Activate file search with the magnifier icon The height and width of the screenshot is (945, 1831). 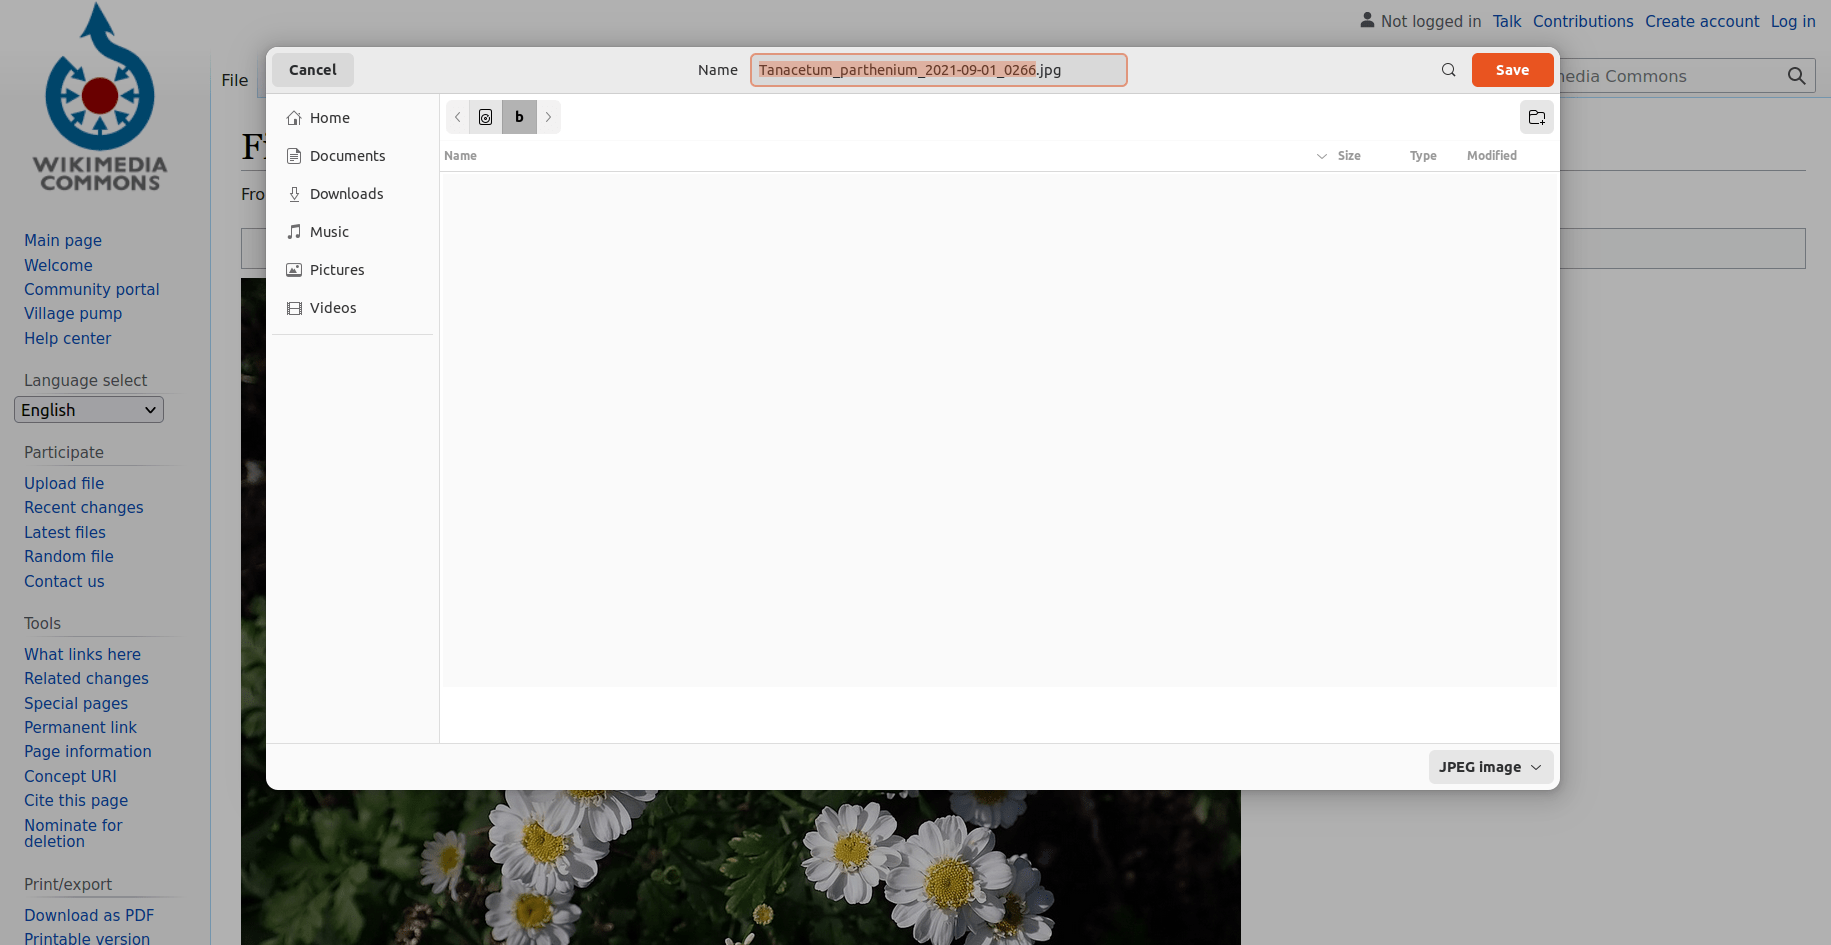click(x=1448, y=70)
